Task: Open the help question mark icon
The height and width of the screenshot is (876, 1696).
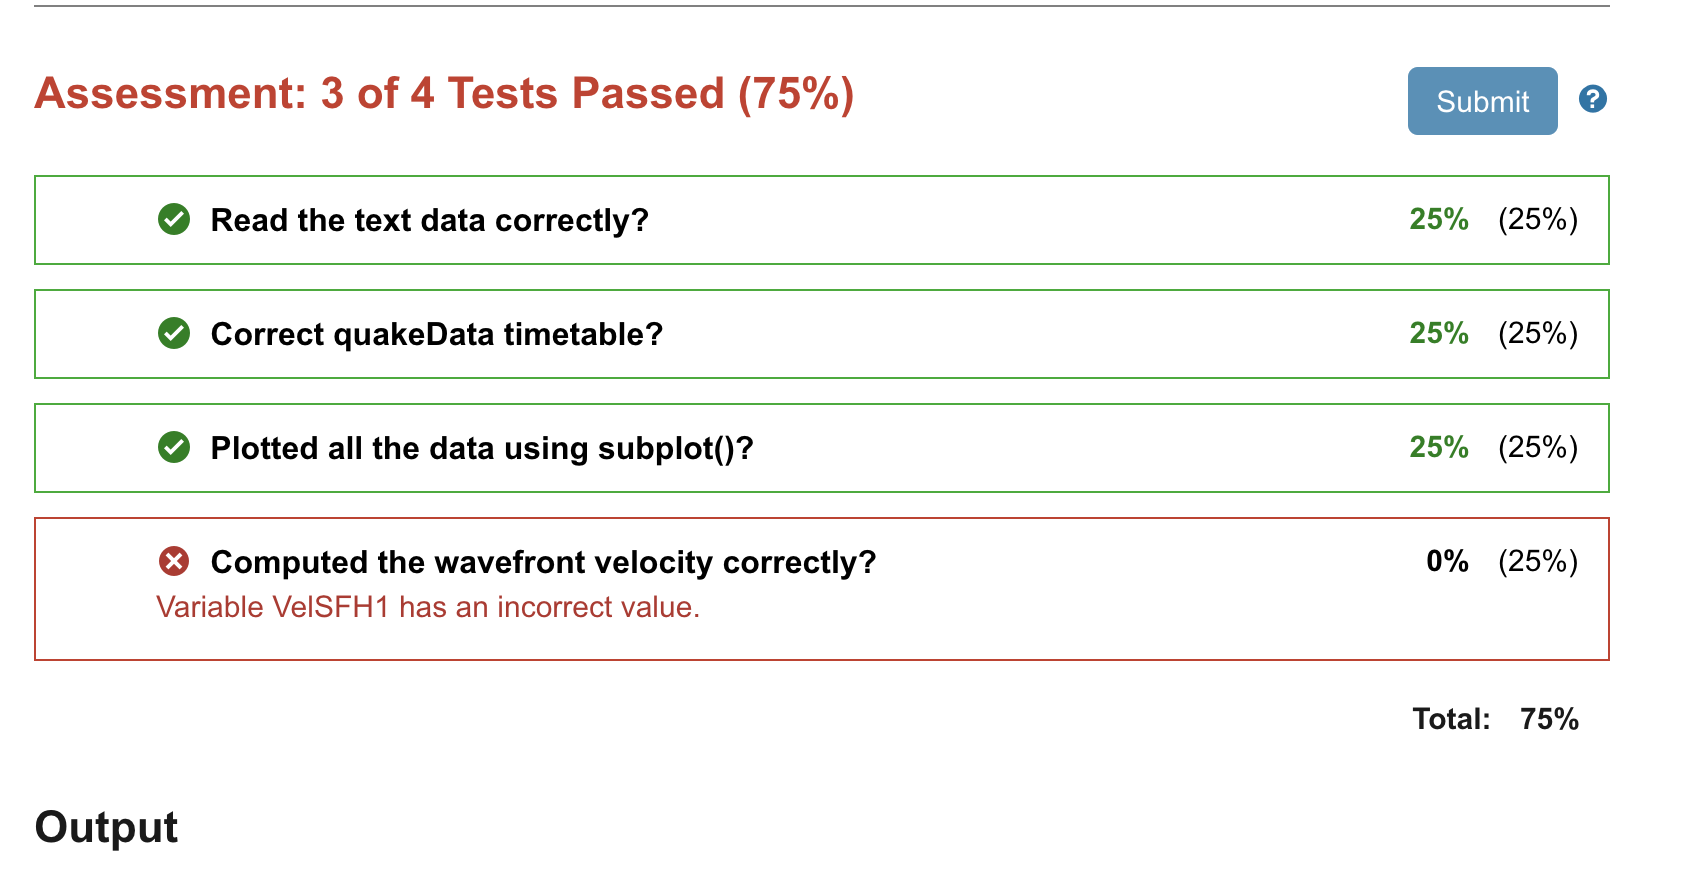Action: click(1592, 99)
